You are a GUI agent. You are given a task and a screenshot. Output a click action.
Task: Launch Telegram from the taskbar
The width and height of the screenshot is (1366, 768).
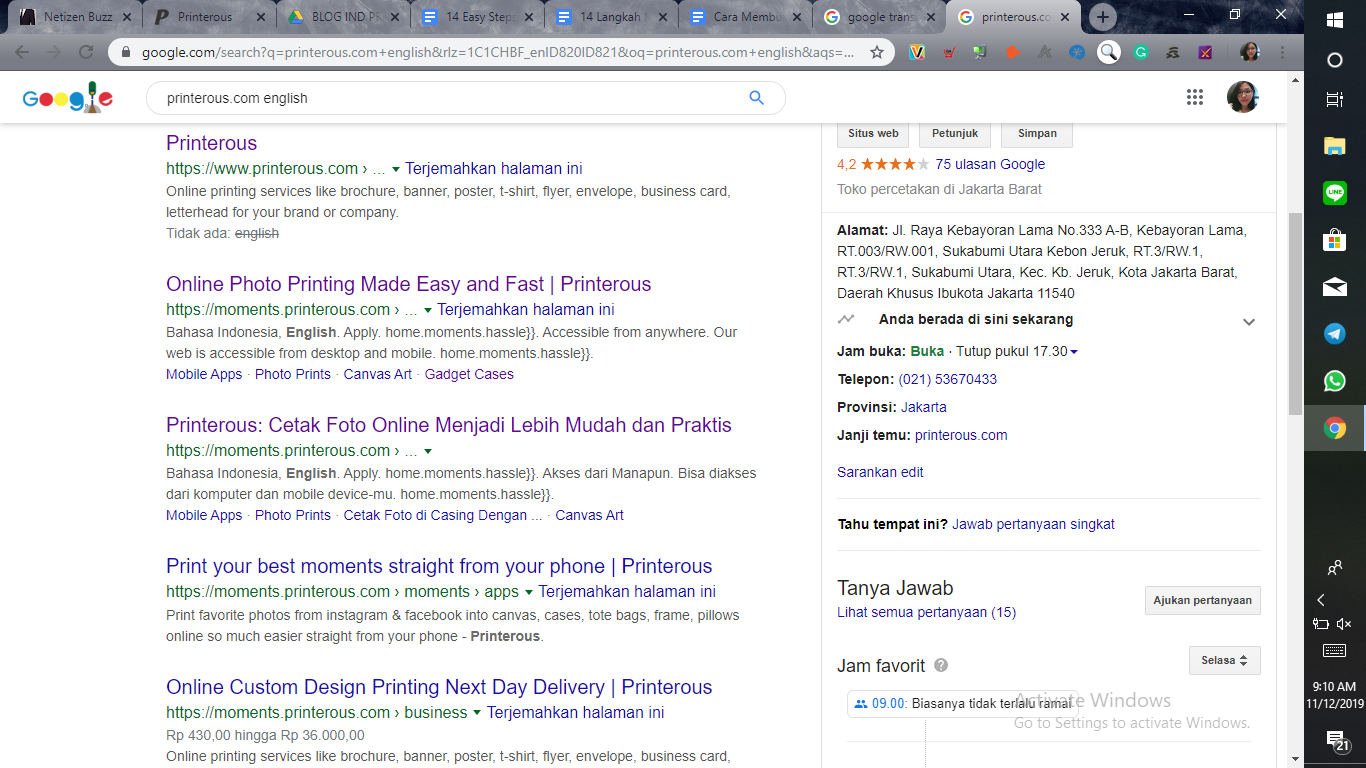[1334, 334]
